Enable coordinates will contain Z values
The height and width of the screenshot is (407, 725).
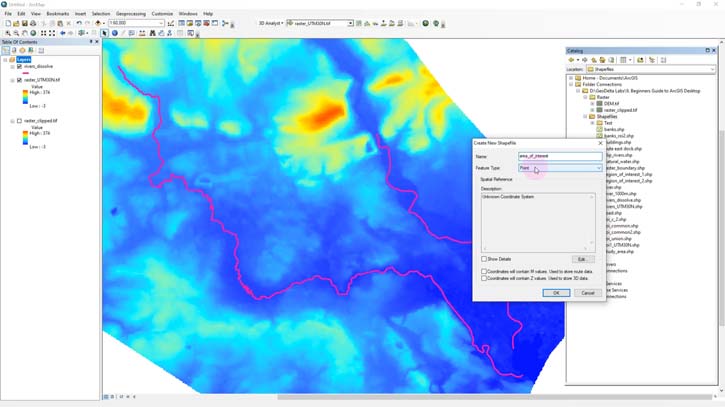pyautogui.click(x=484, y=278)
